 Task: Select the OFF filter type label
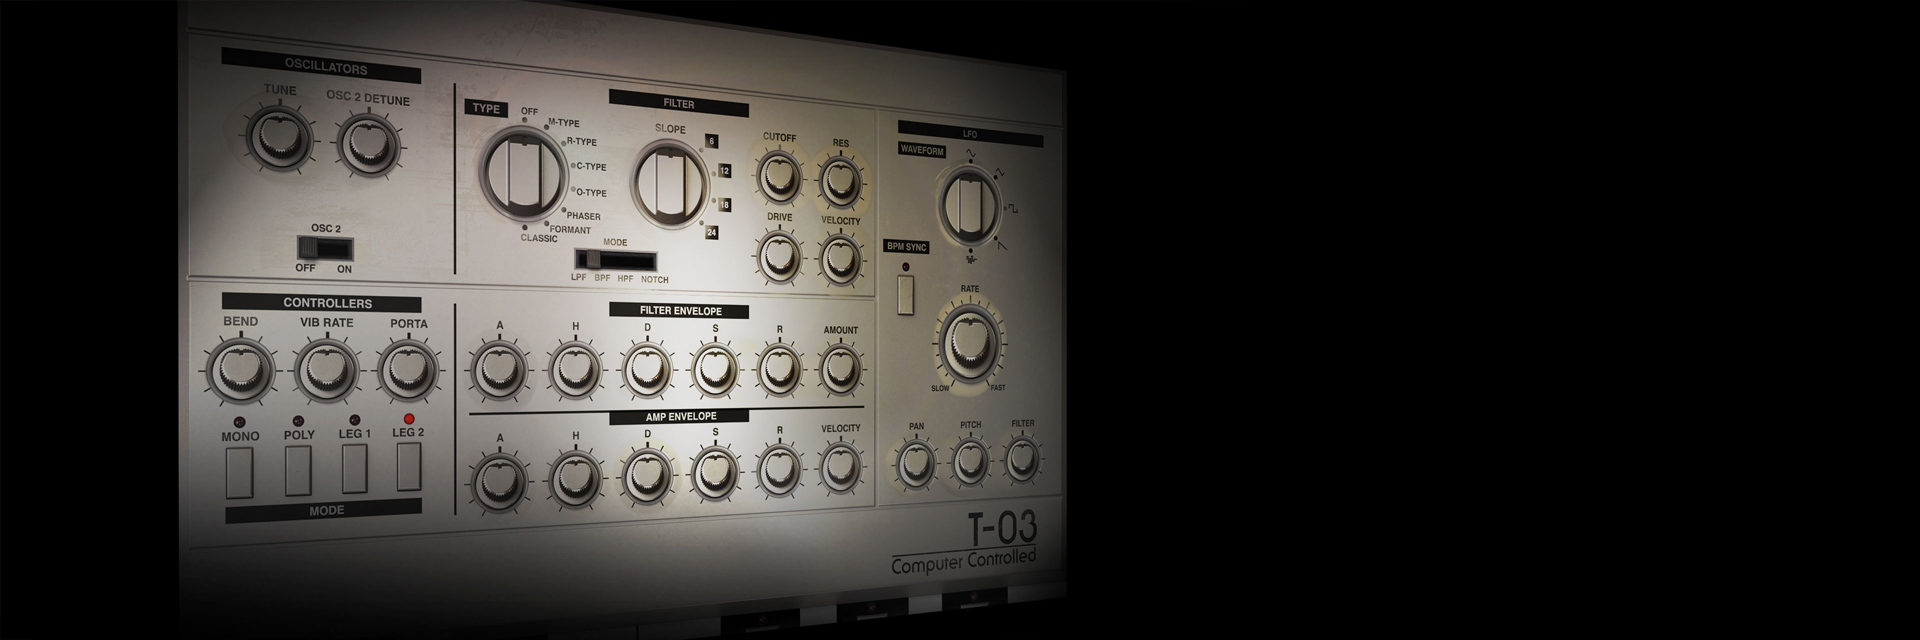(530, 111)
